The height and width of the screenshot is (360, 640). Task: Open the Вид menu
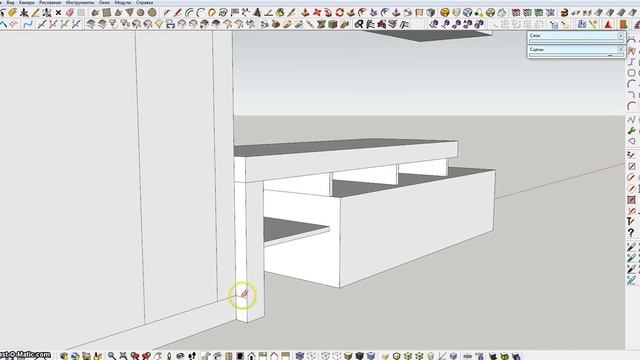(10, 2)
